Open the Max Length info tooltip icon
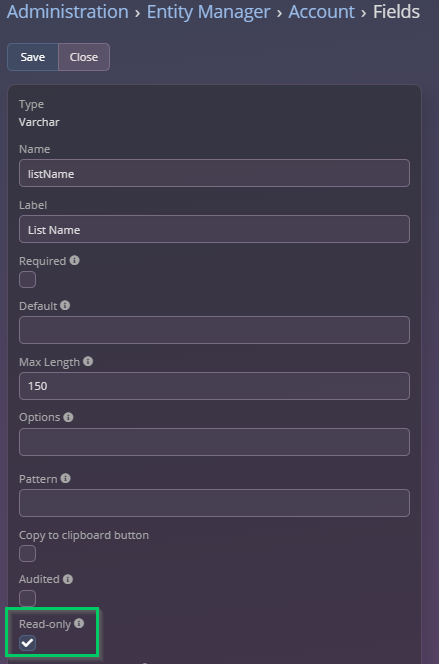The width and height of the screenshot is (439, 664). 88,361
